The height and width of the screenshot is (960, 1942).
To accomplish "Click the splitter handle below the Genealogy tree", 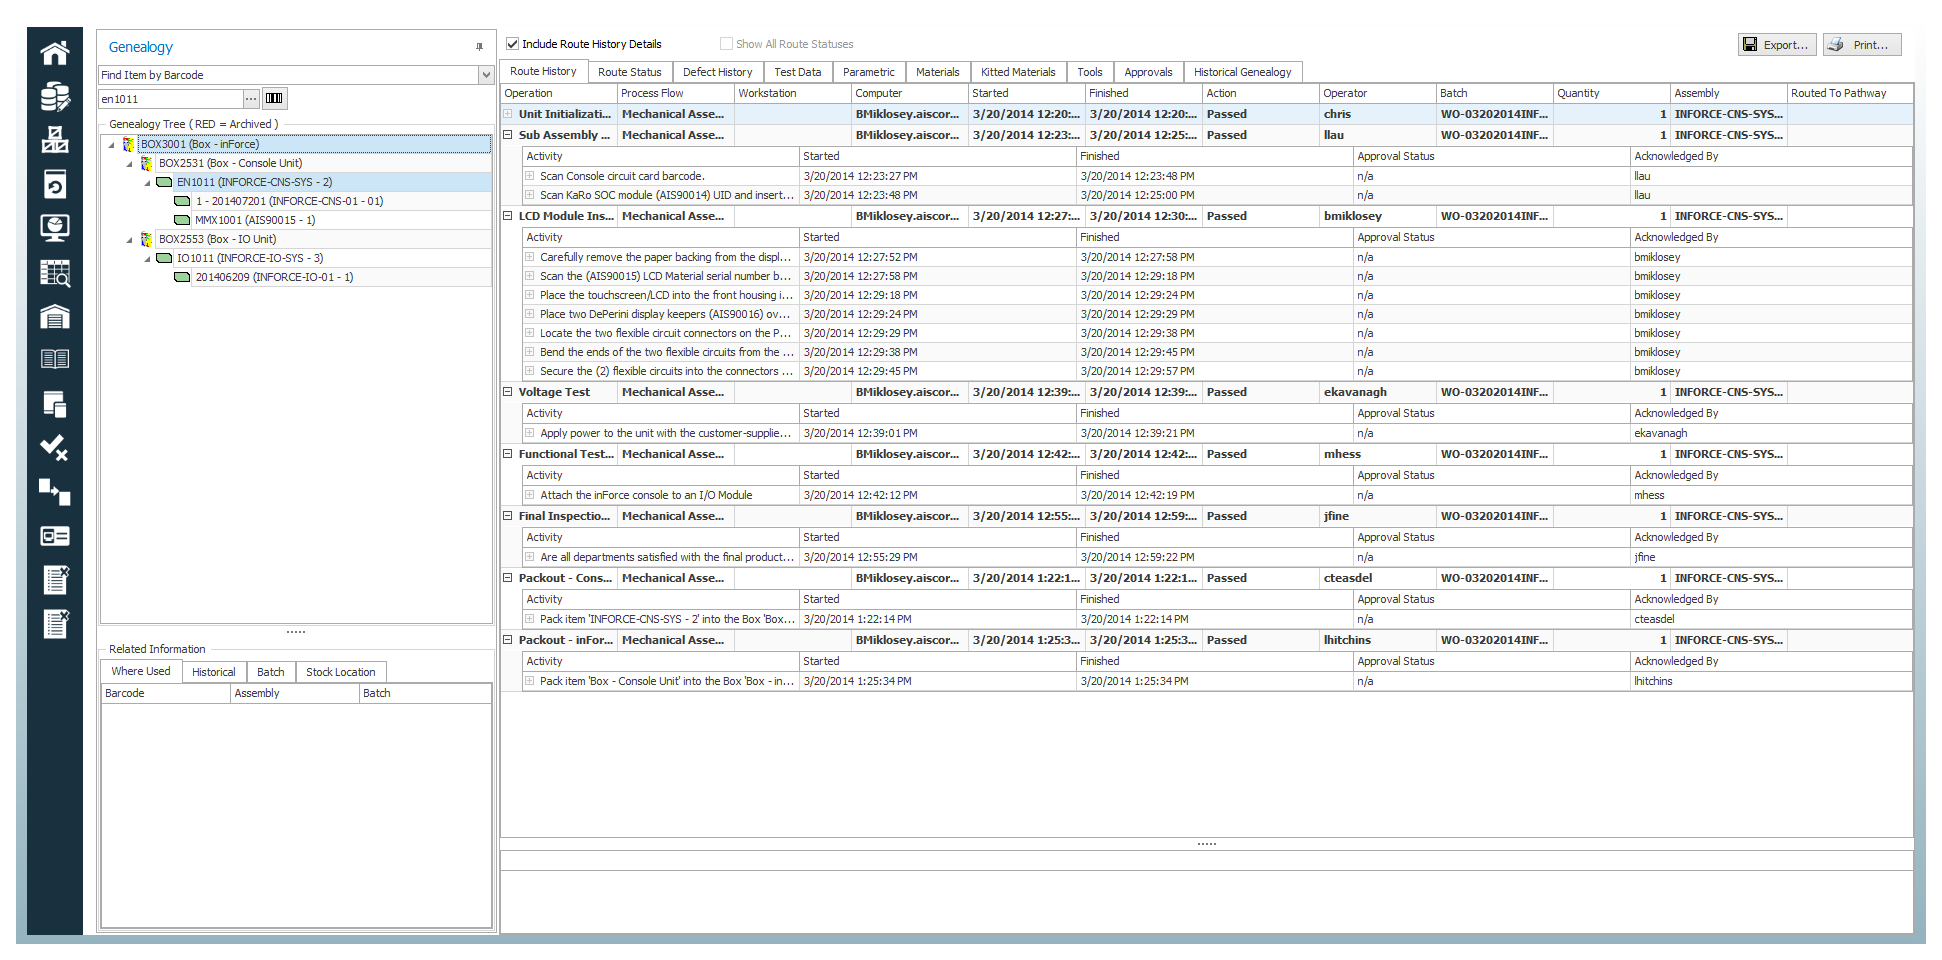I will point(296,632).
